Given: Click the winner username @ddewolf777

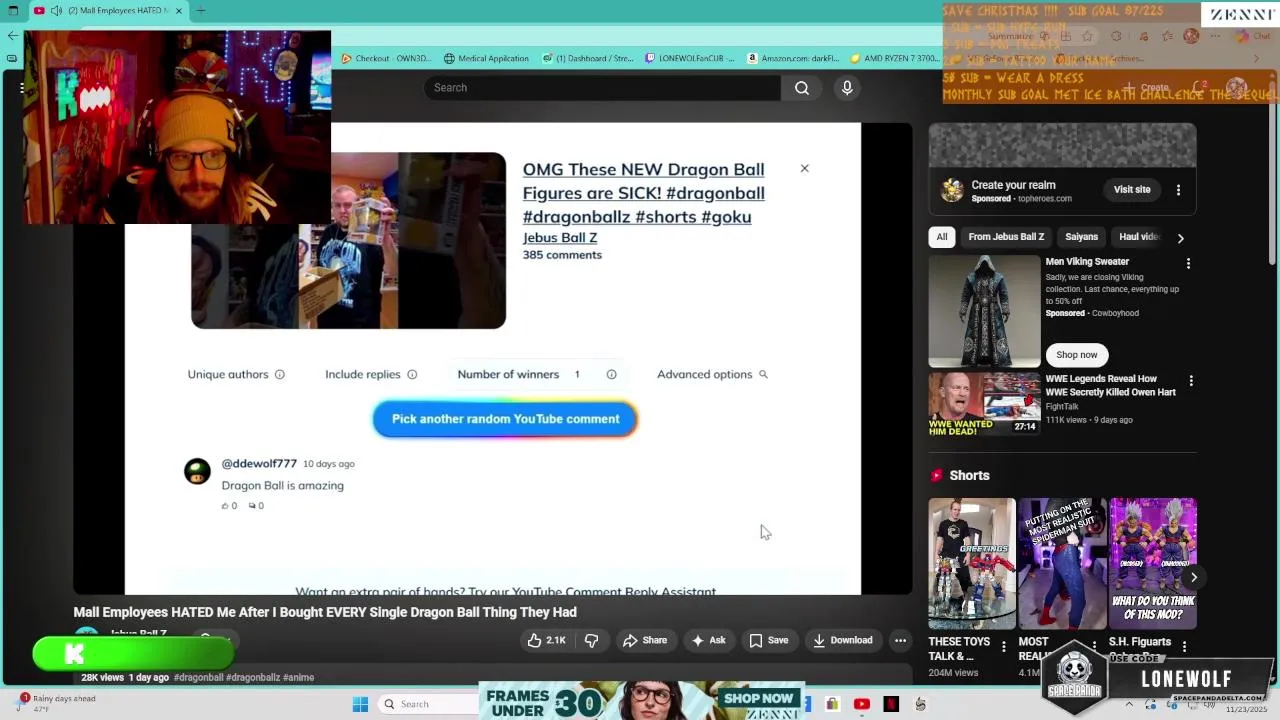Looking at the screenshot, I should (x=259, y=464).
